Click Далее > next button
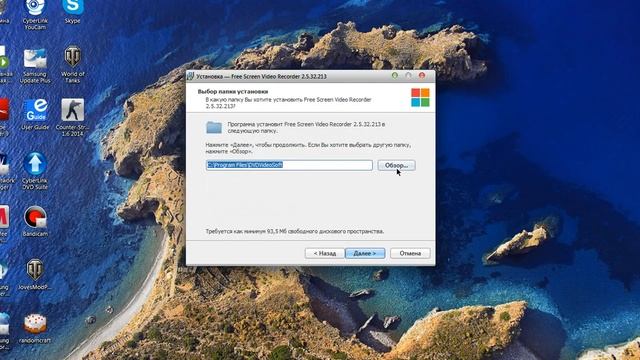Image resolution: width=640 pixels, height=360 pixels. click(365, 253)
